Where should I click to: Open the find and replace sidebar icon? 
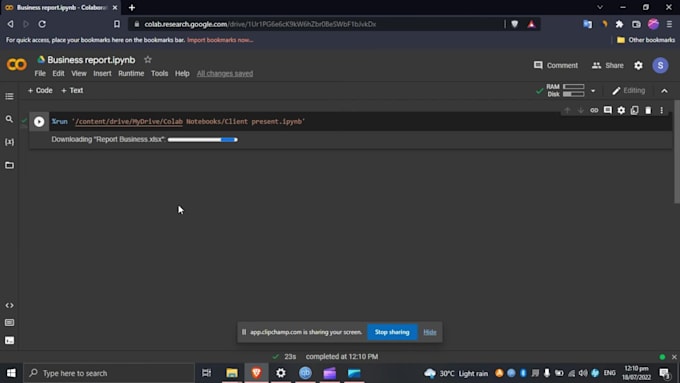point(9,119)
